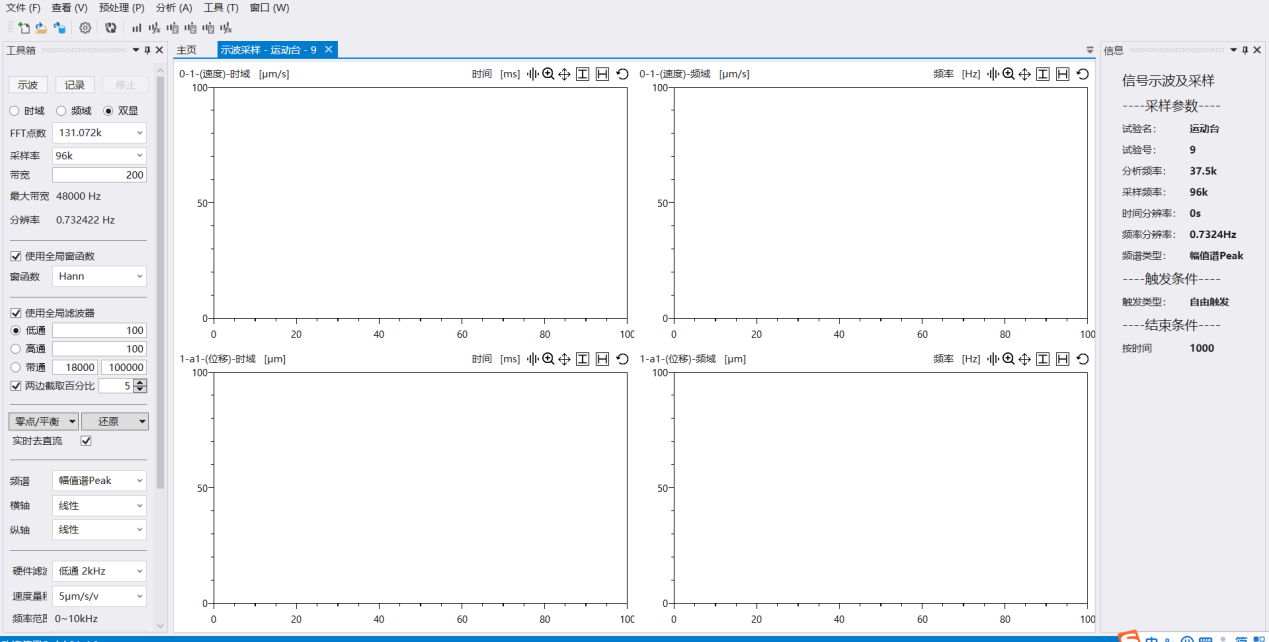This screenshot has width=1269, height=642.
Task: Expand the 窗函数 Hann dropdown
Action: pyautogui.click(x=99, y=276)
